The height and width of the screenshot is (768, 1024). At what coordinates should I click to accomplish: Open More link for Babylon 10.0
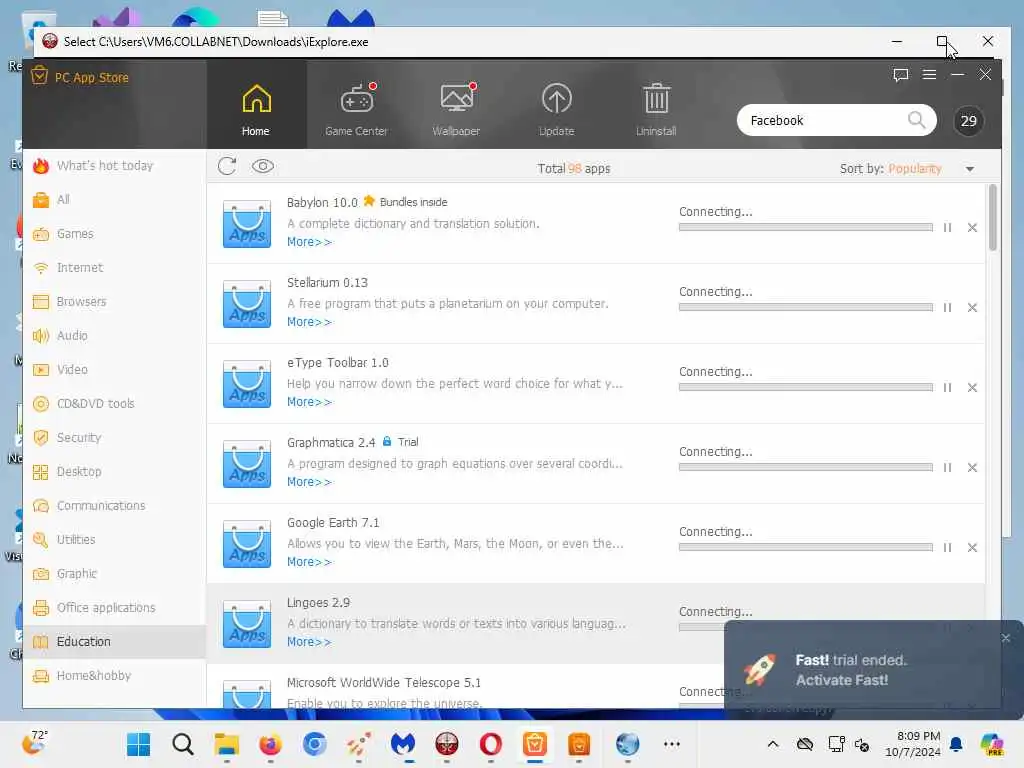309,242
